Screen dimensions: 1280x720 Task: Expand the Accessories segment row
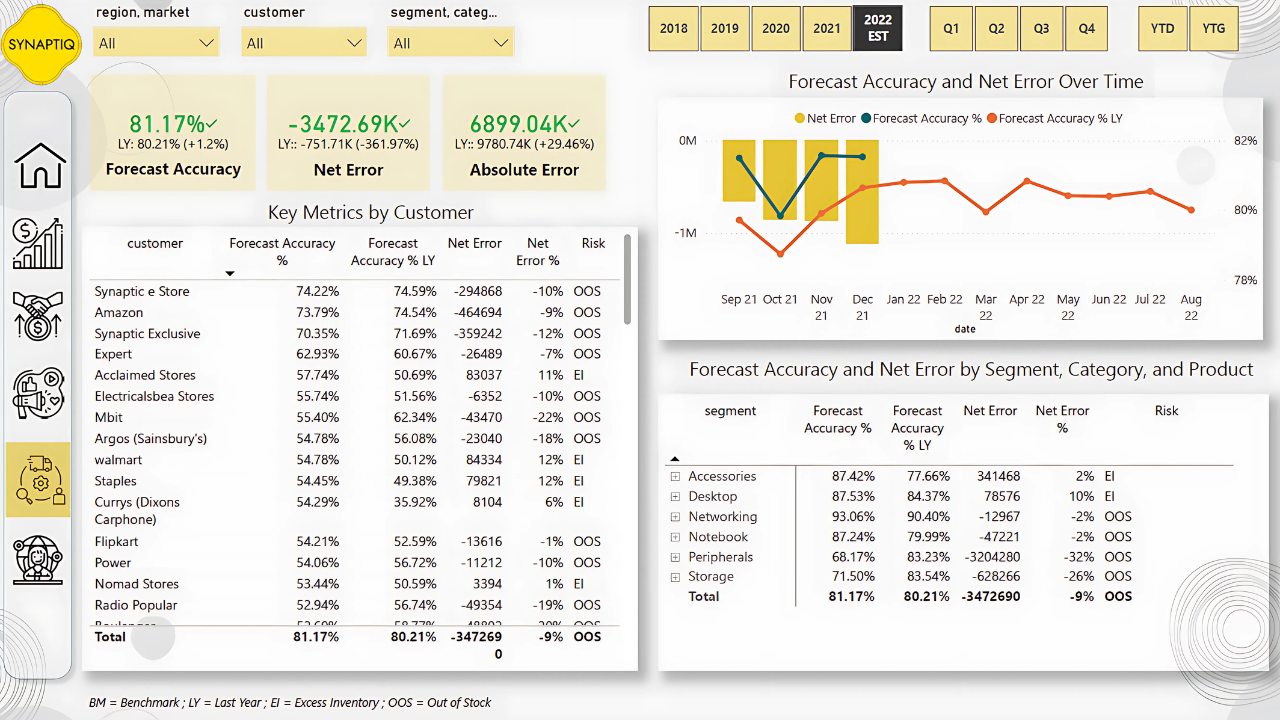pyautogui.click(x=675, y=477)
